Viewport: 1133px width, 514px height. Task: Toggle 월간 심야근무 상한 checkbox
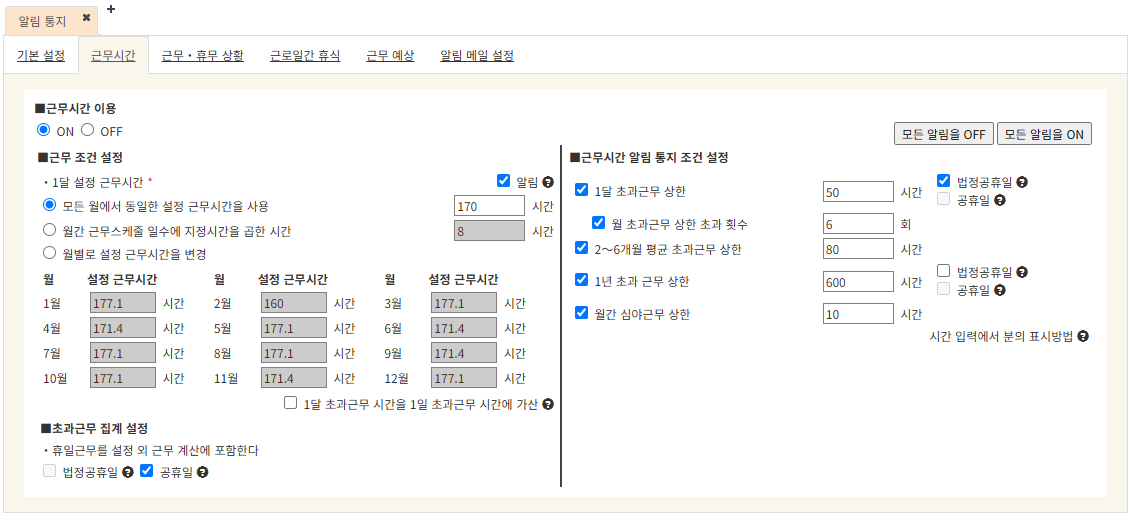click(x=582, y=313)
